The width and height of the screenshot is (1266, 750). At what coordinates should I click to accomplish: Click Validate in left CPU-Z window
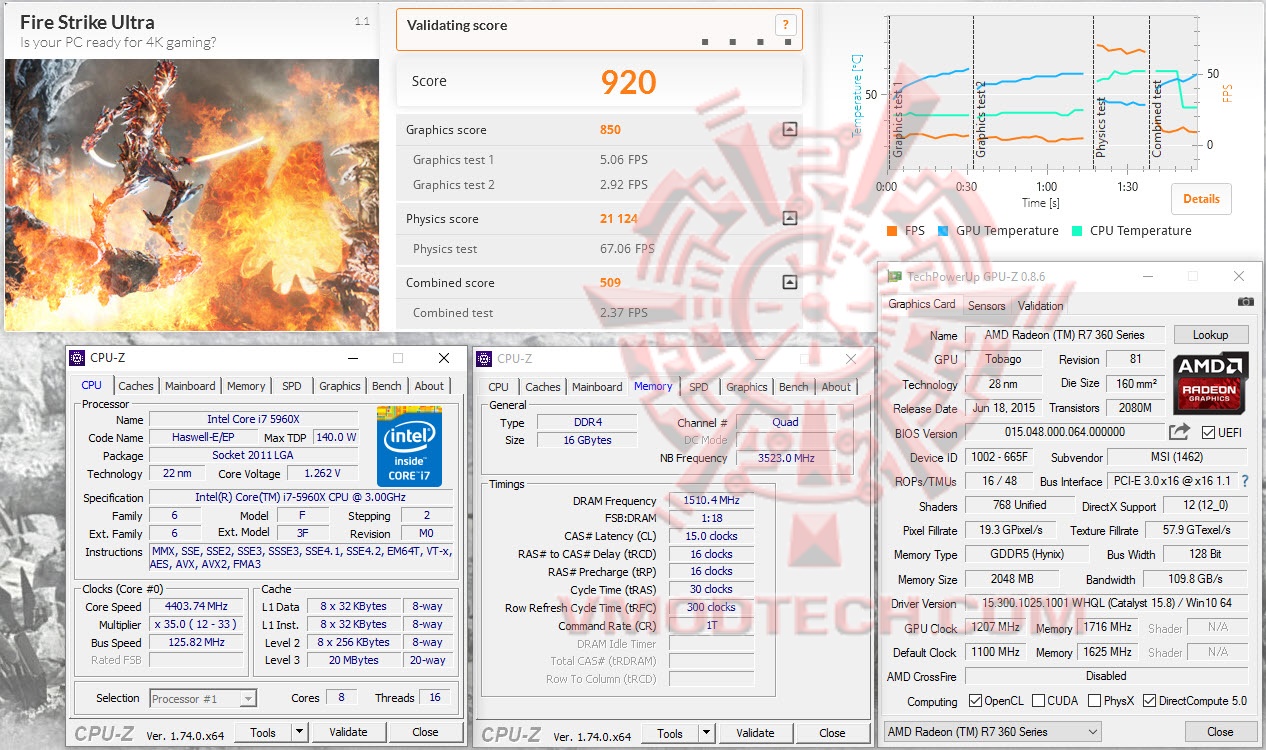[x=348, y=732]
